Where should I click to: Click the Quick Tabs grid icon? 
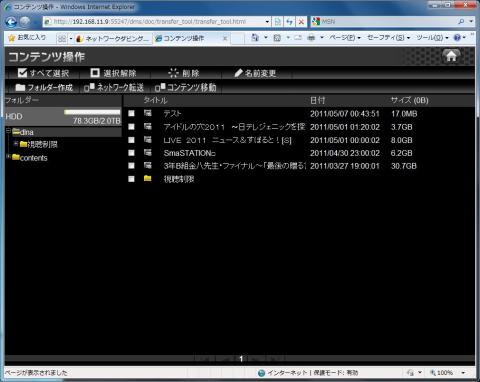(x=62, y=39)
